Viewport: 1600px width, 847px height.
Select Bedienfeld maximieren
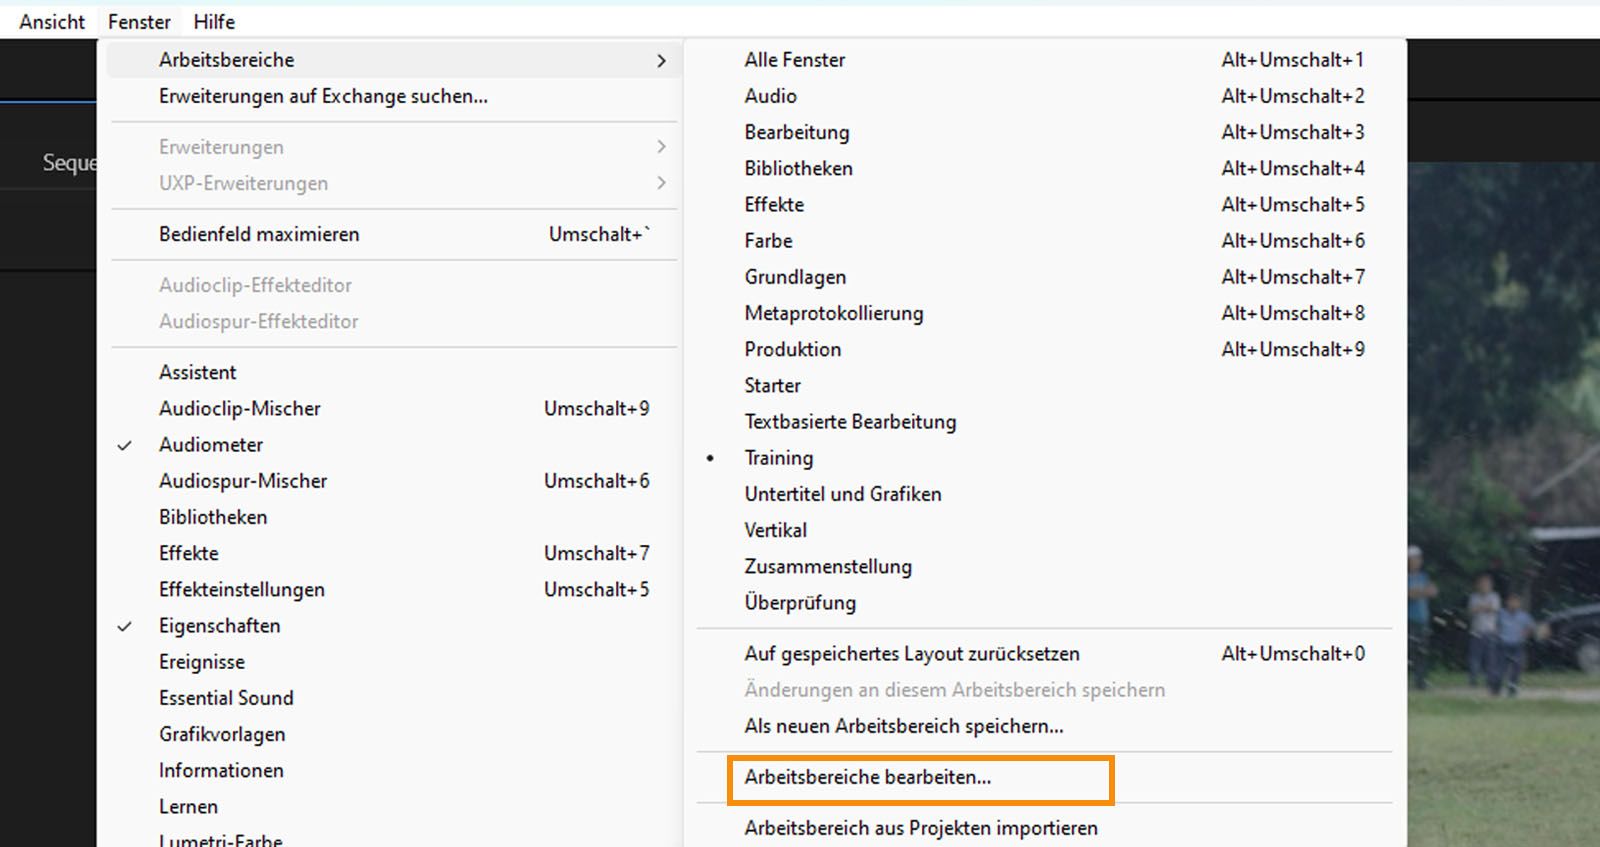(x=259, y=234)
